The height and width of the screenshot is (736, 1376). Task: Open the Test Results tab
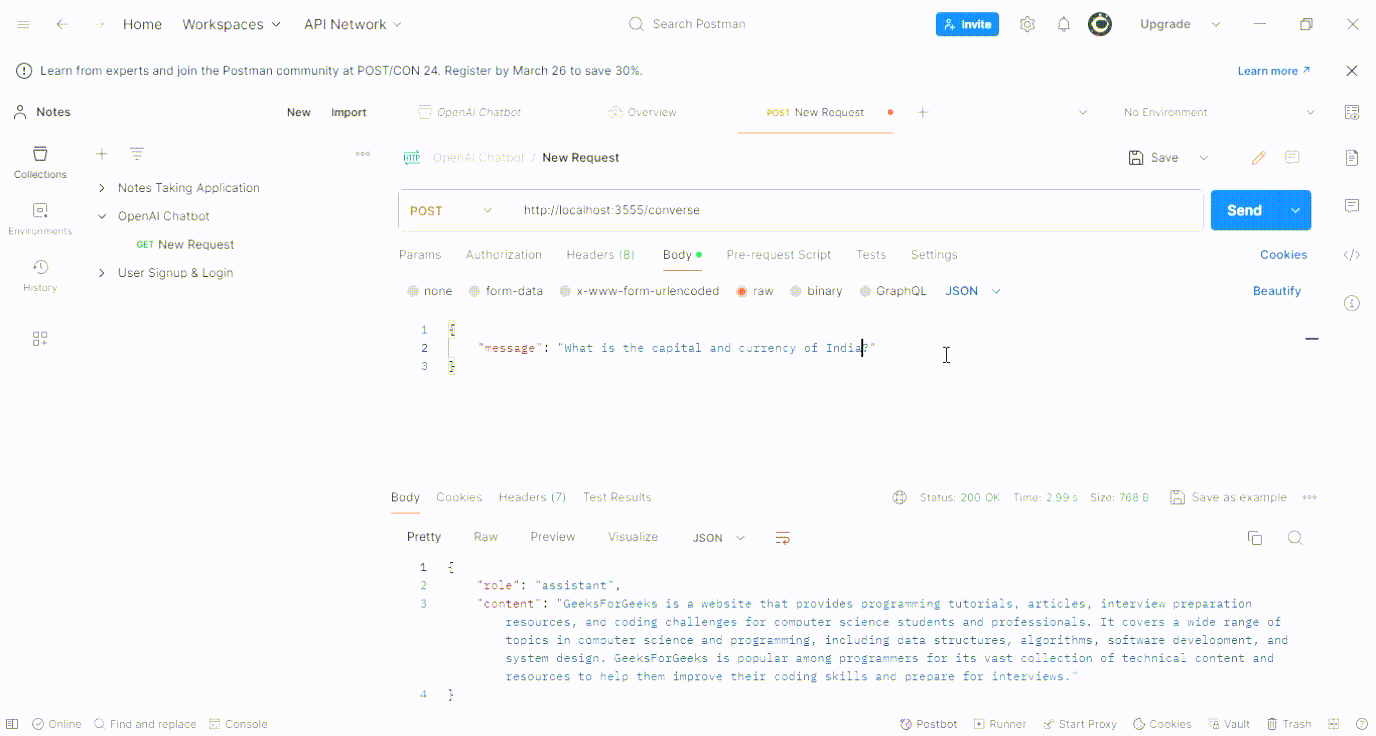point(617,497)
